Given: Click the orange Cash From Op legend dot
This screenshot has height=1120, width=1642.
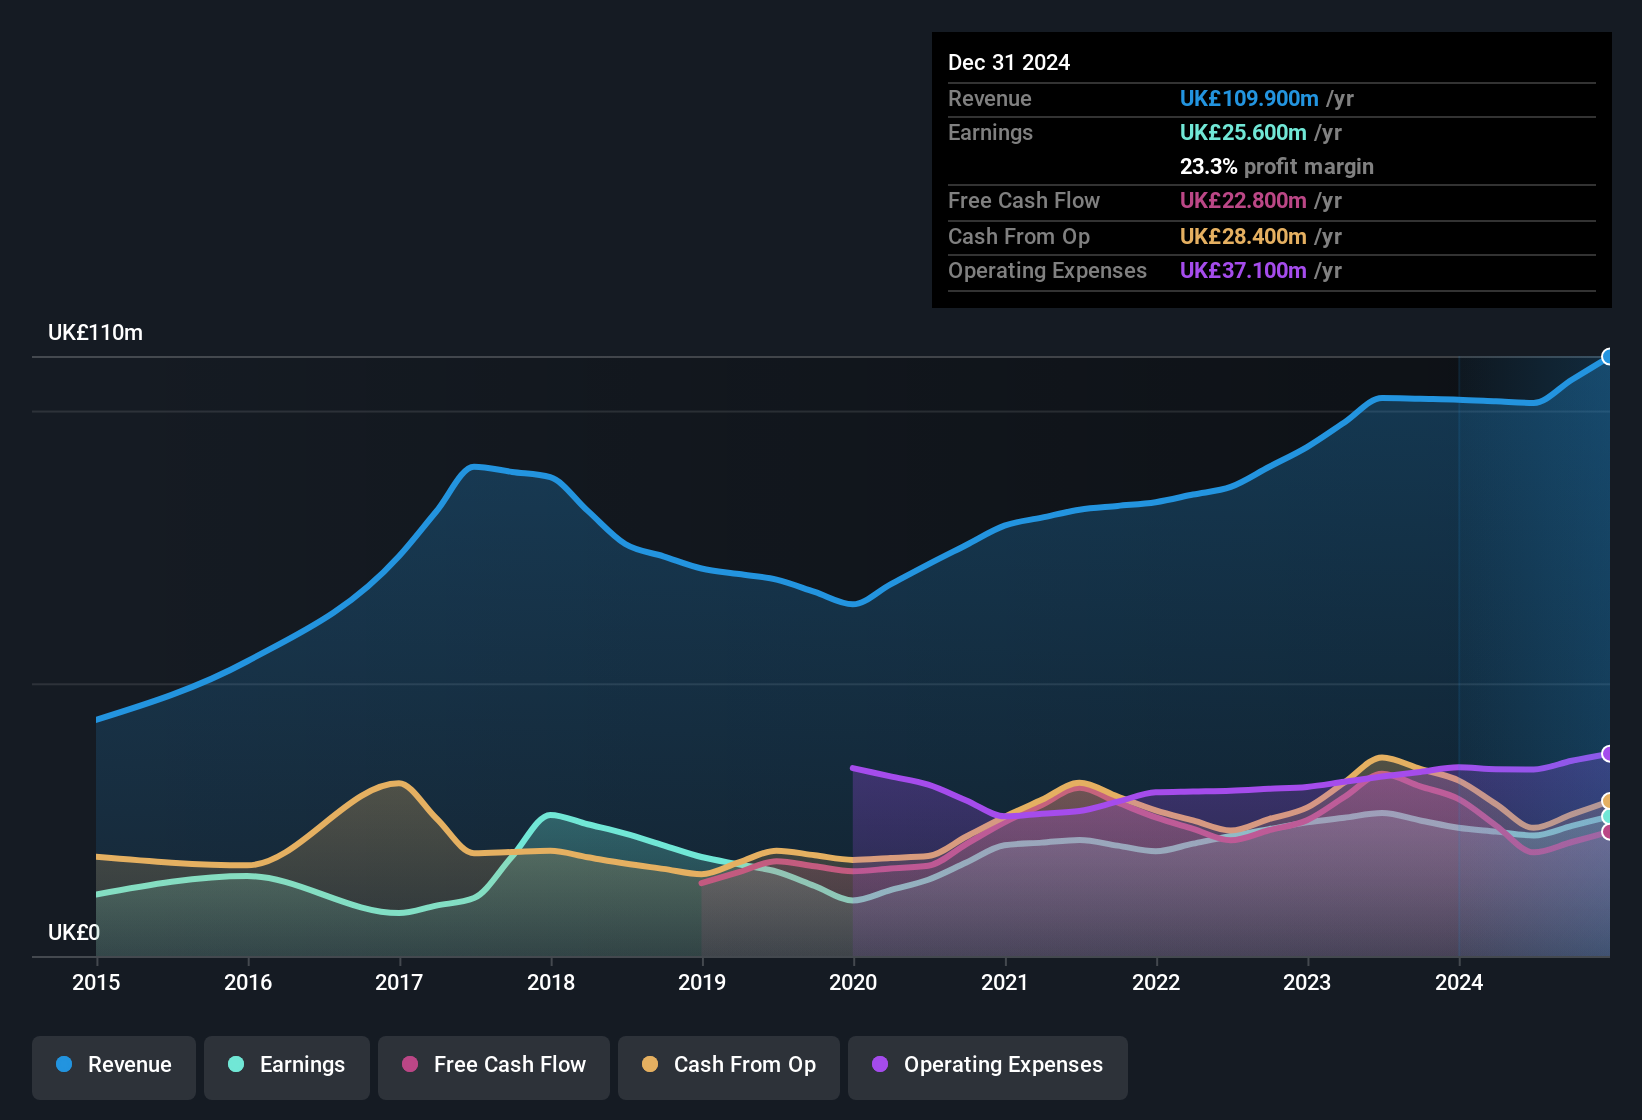Looking at the screenshot, I should coord(650,1064).
